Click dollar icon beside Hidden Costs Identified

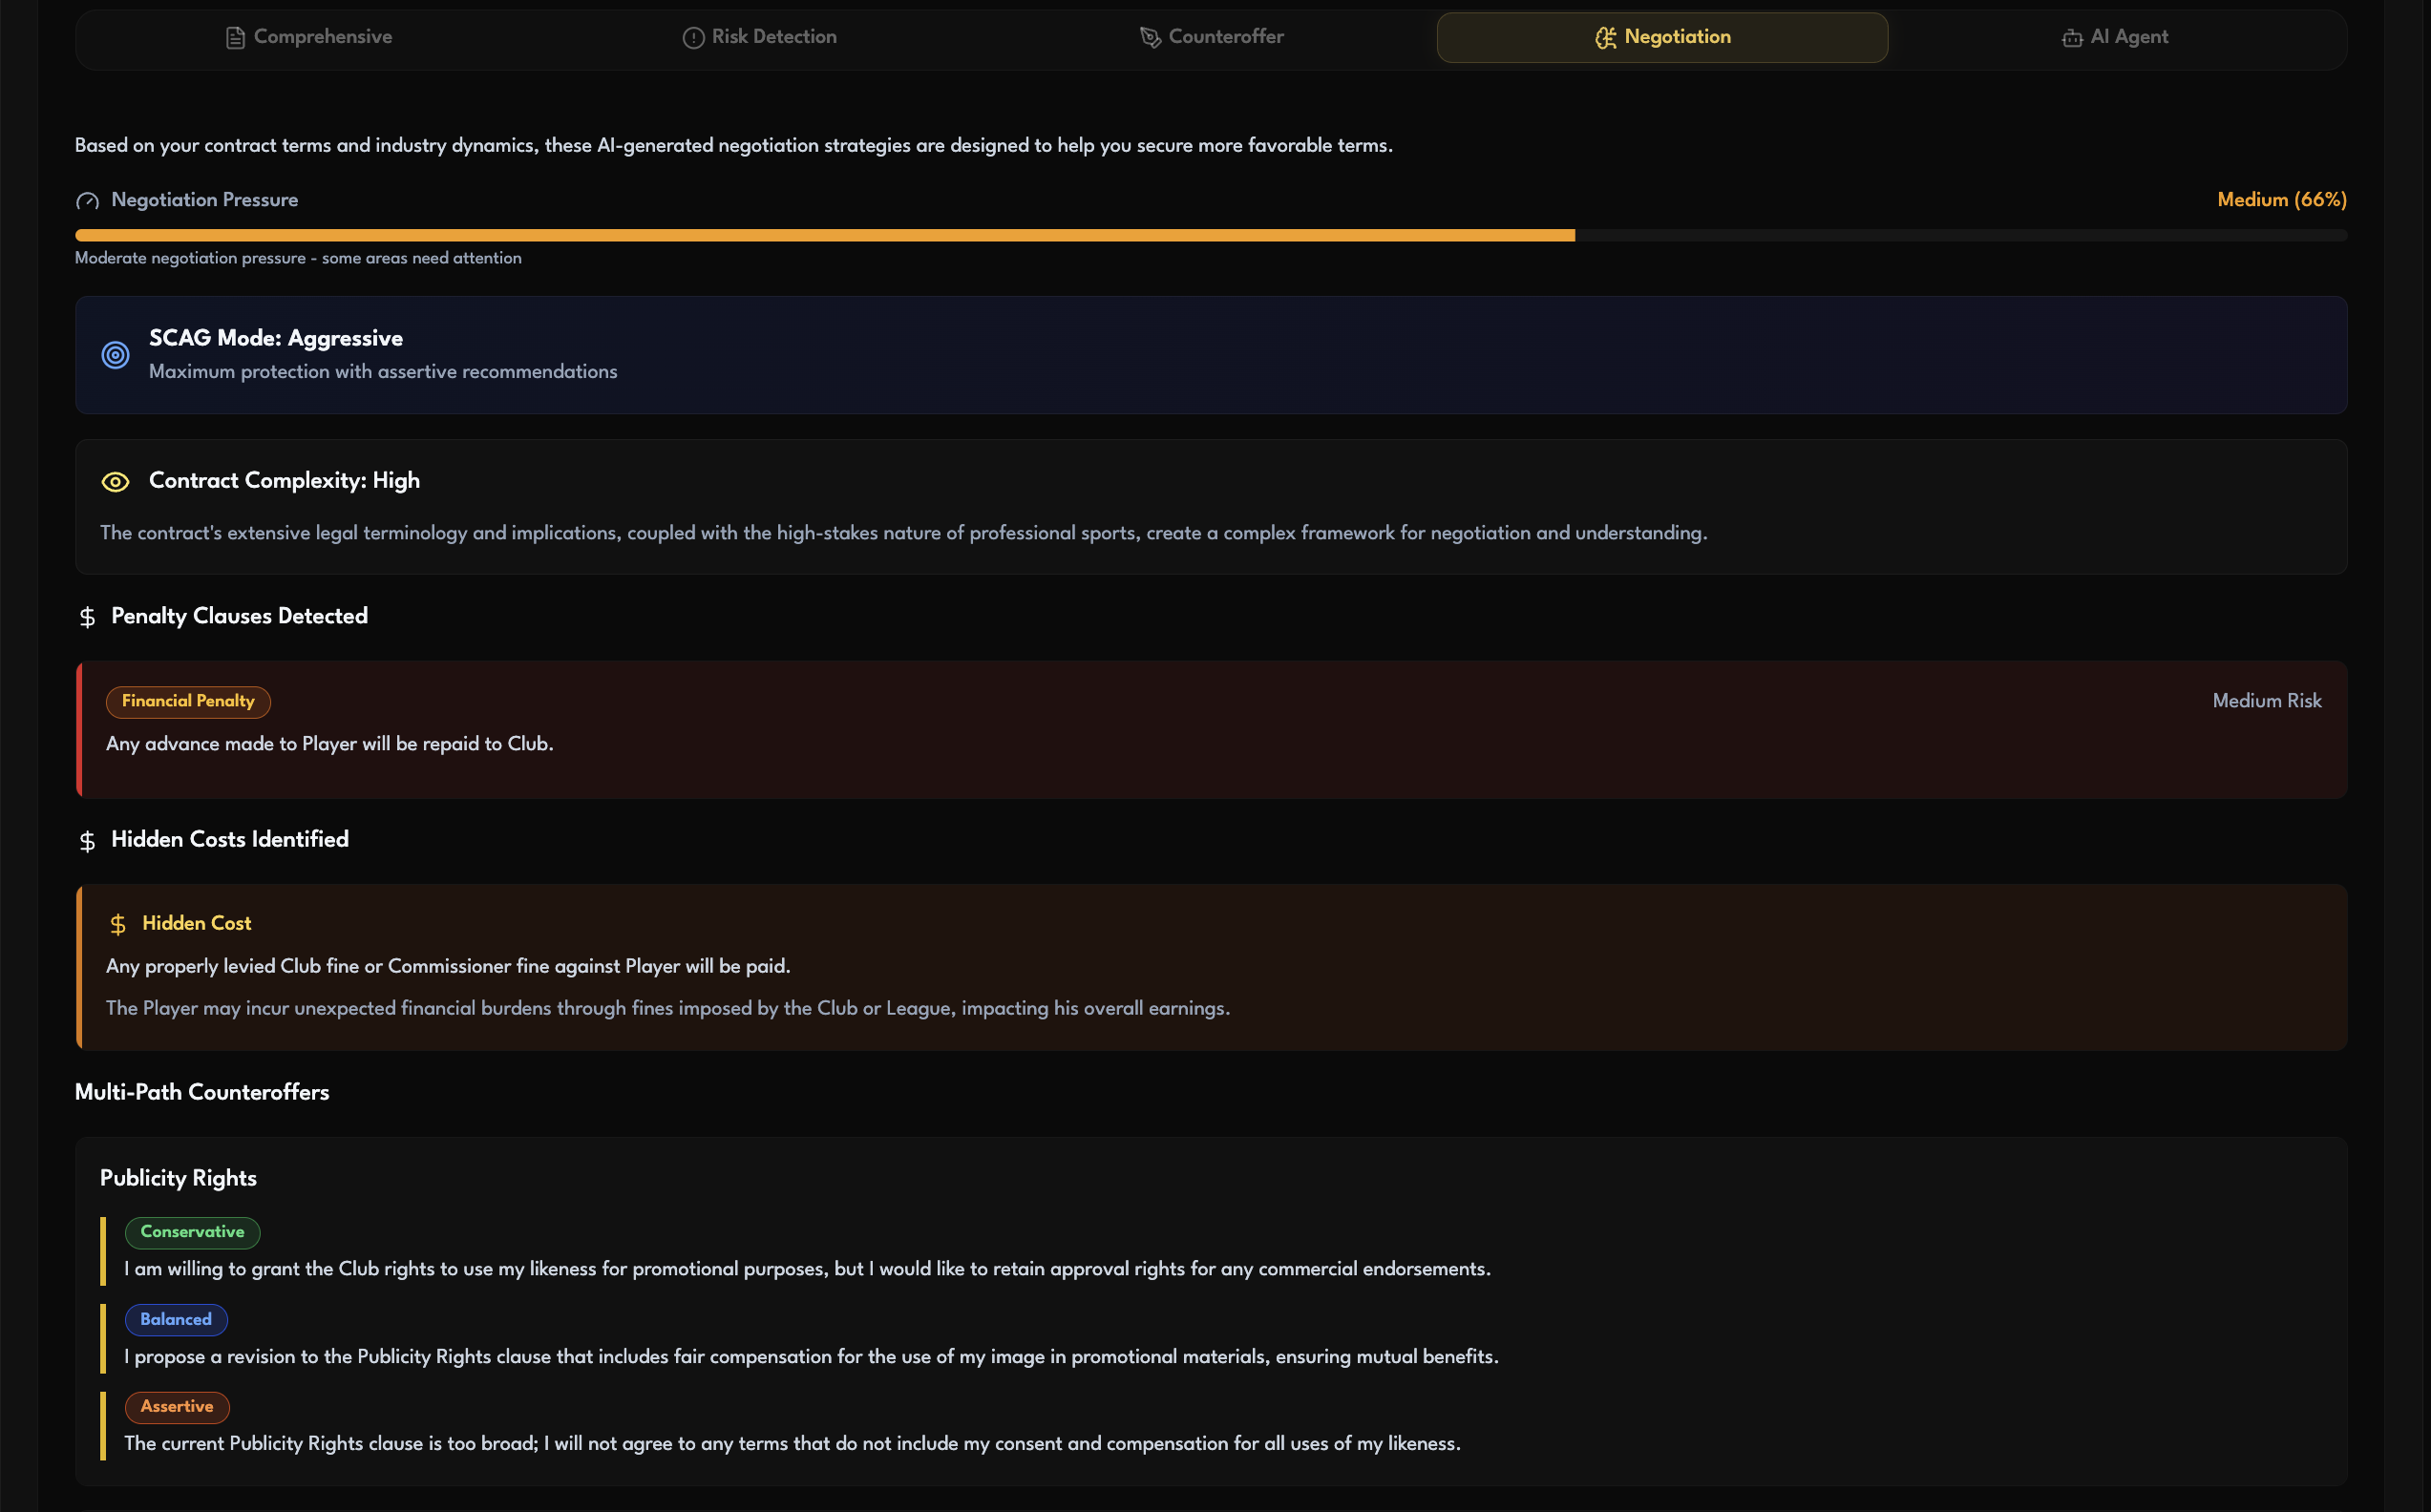coord(87,841)
